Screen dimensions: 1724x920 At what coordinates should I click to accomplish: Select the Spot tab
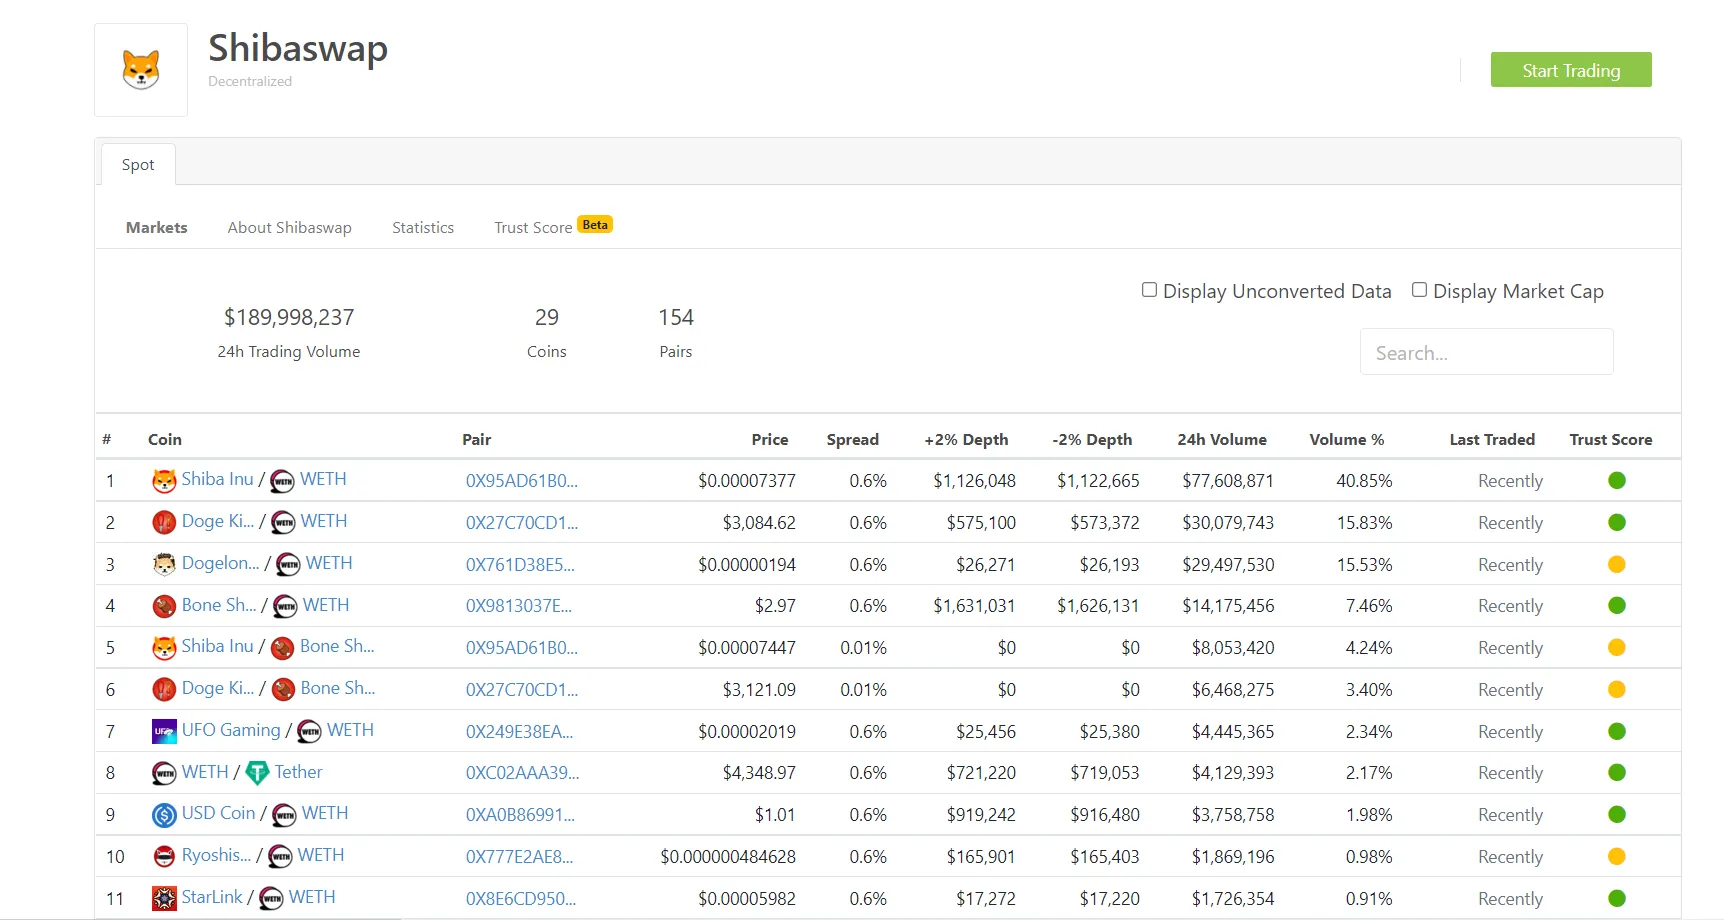(138, 165)
